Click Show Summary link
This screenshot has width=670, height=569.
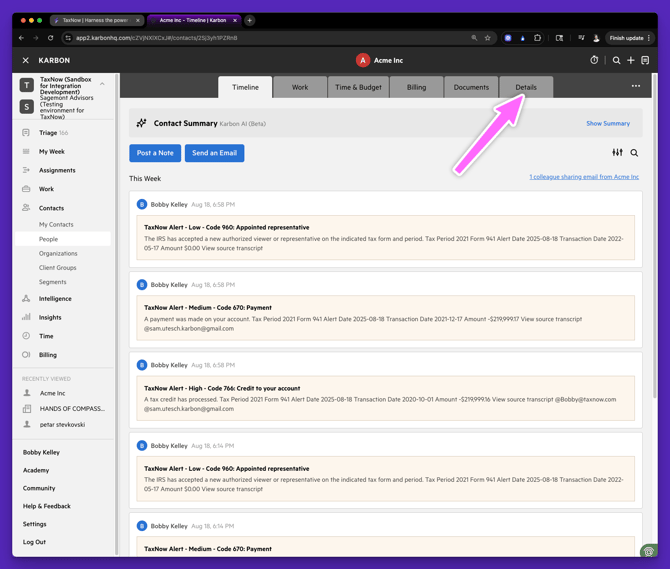[x=608, y=123]
